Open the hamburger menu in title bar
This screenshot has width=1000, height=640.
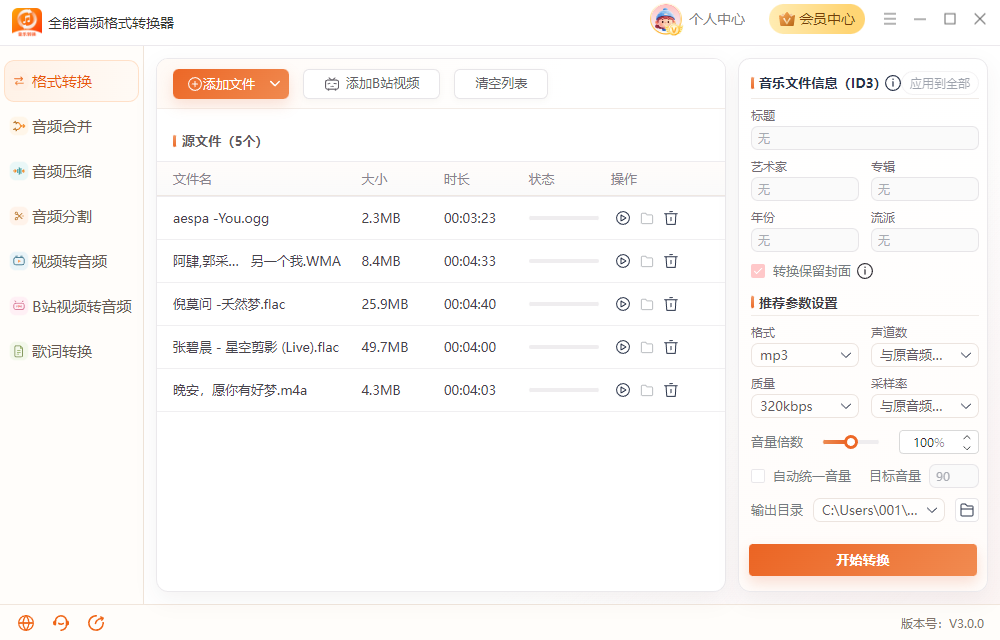[890, 19]
